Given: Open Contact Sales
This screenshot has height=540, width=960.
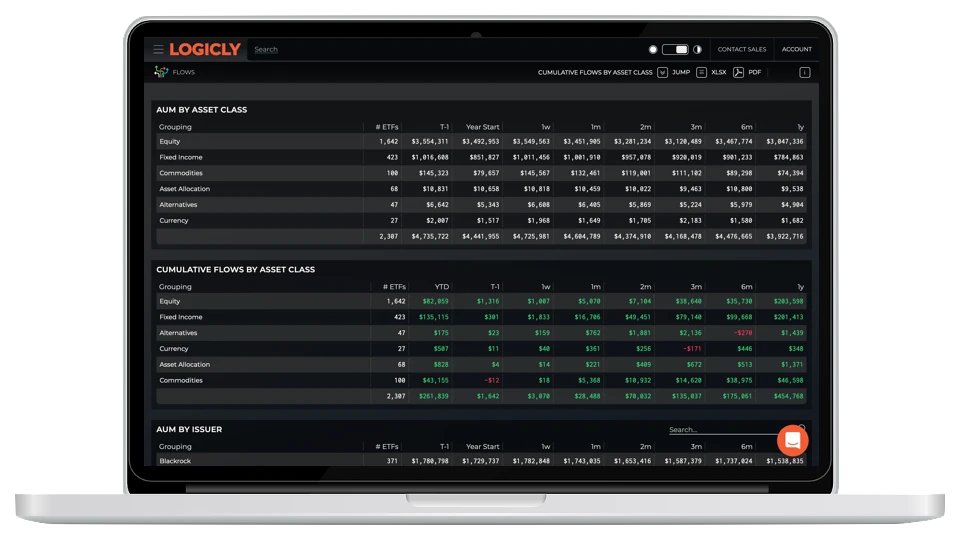Looking at the screenshot, I should point(741,50).
